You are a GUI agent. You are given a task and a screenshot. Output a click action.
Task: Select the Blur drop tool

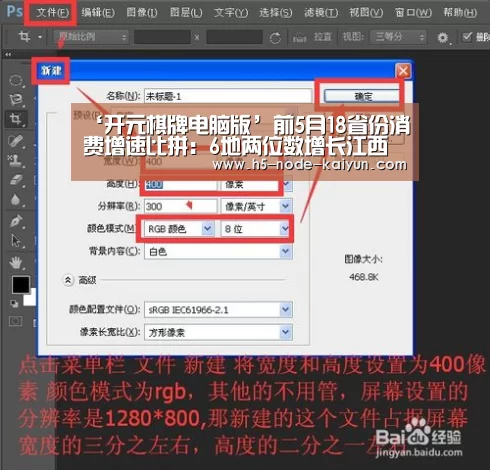click(16, 200)
